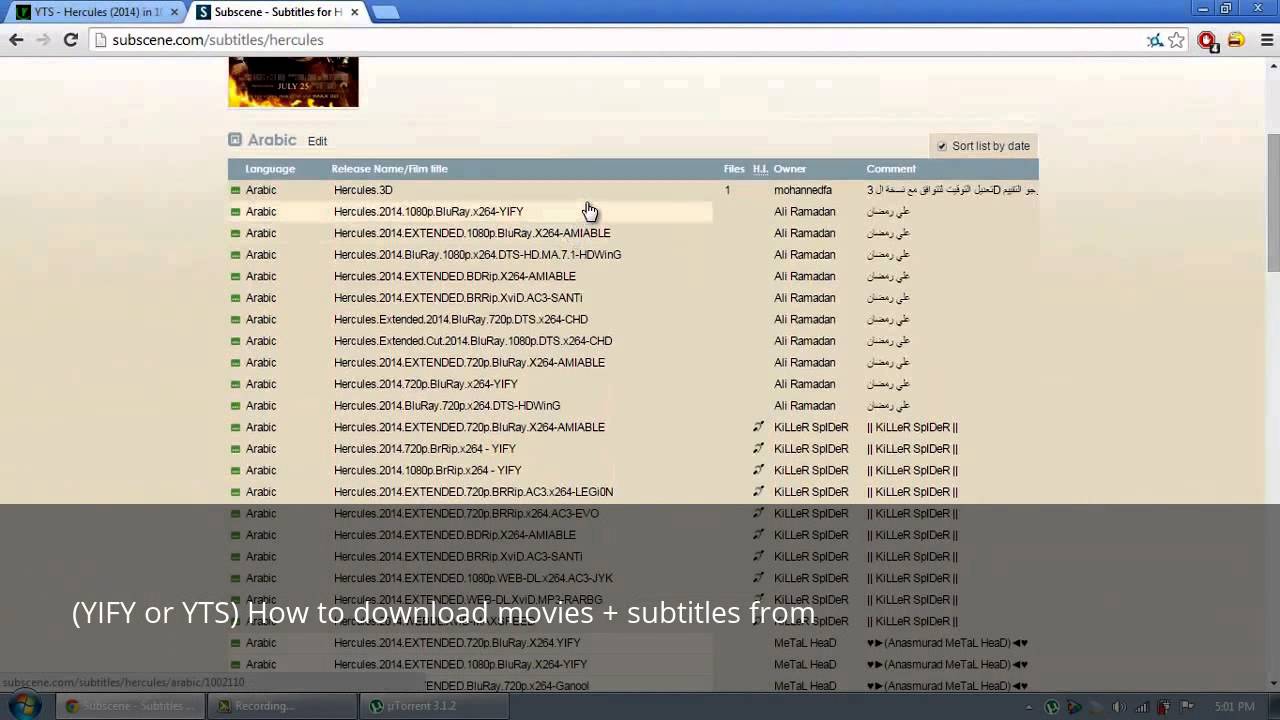Open Hercules.2014.EXTENDED.720p.BRRip.x264.AC3-EVO link

466,513
